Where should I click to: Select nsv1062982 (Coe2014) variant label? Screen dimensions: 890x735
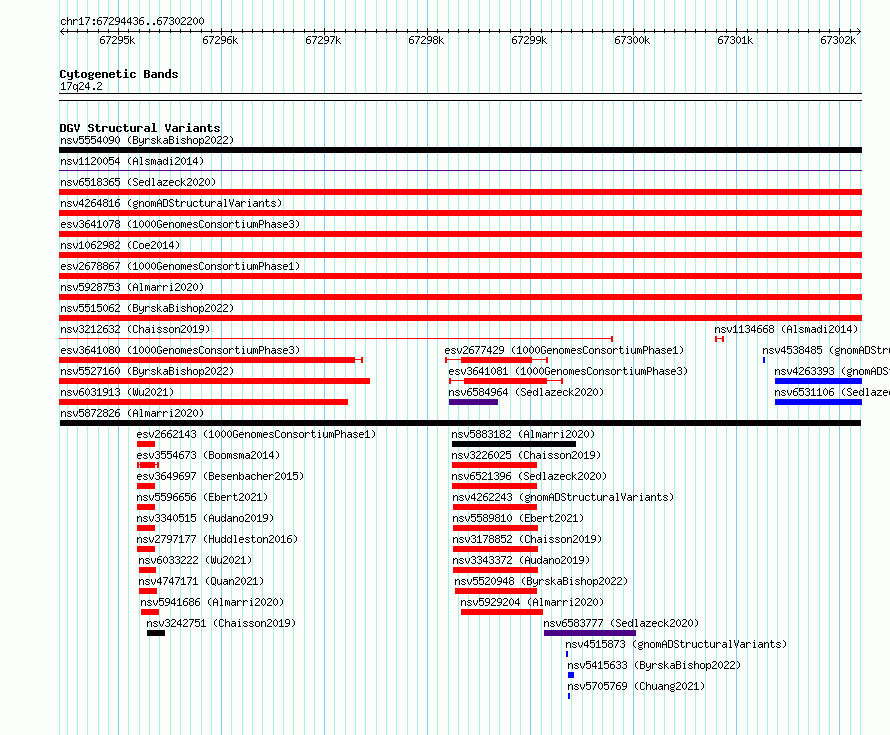(x=120, y=245)
